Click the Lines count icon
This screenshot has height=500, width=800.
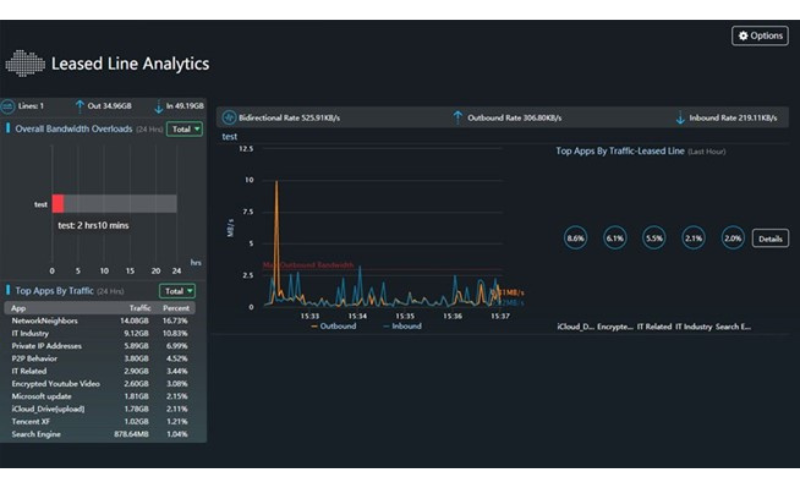coord(8,106)
